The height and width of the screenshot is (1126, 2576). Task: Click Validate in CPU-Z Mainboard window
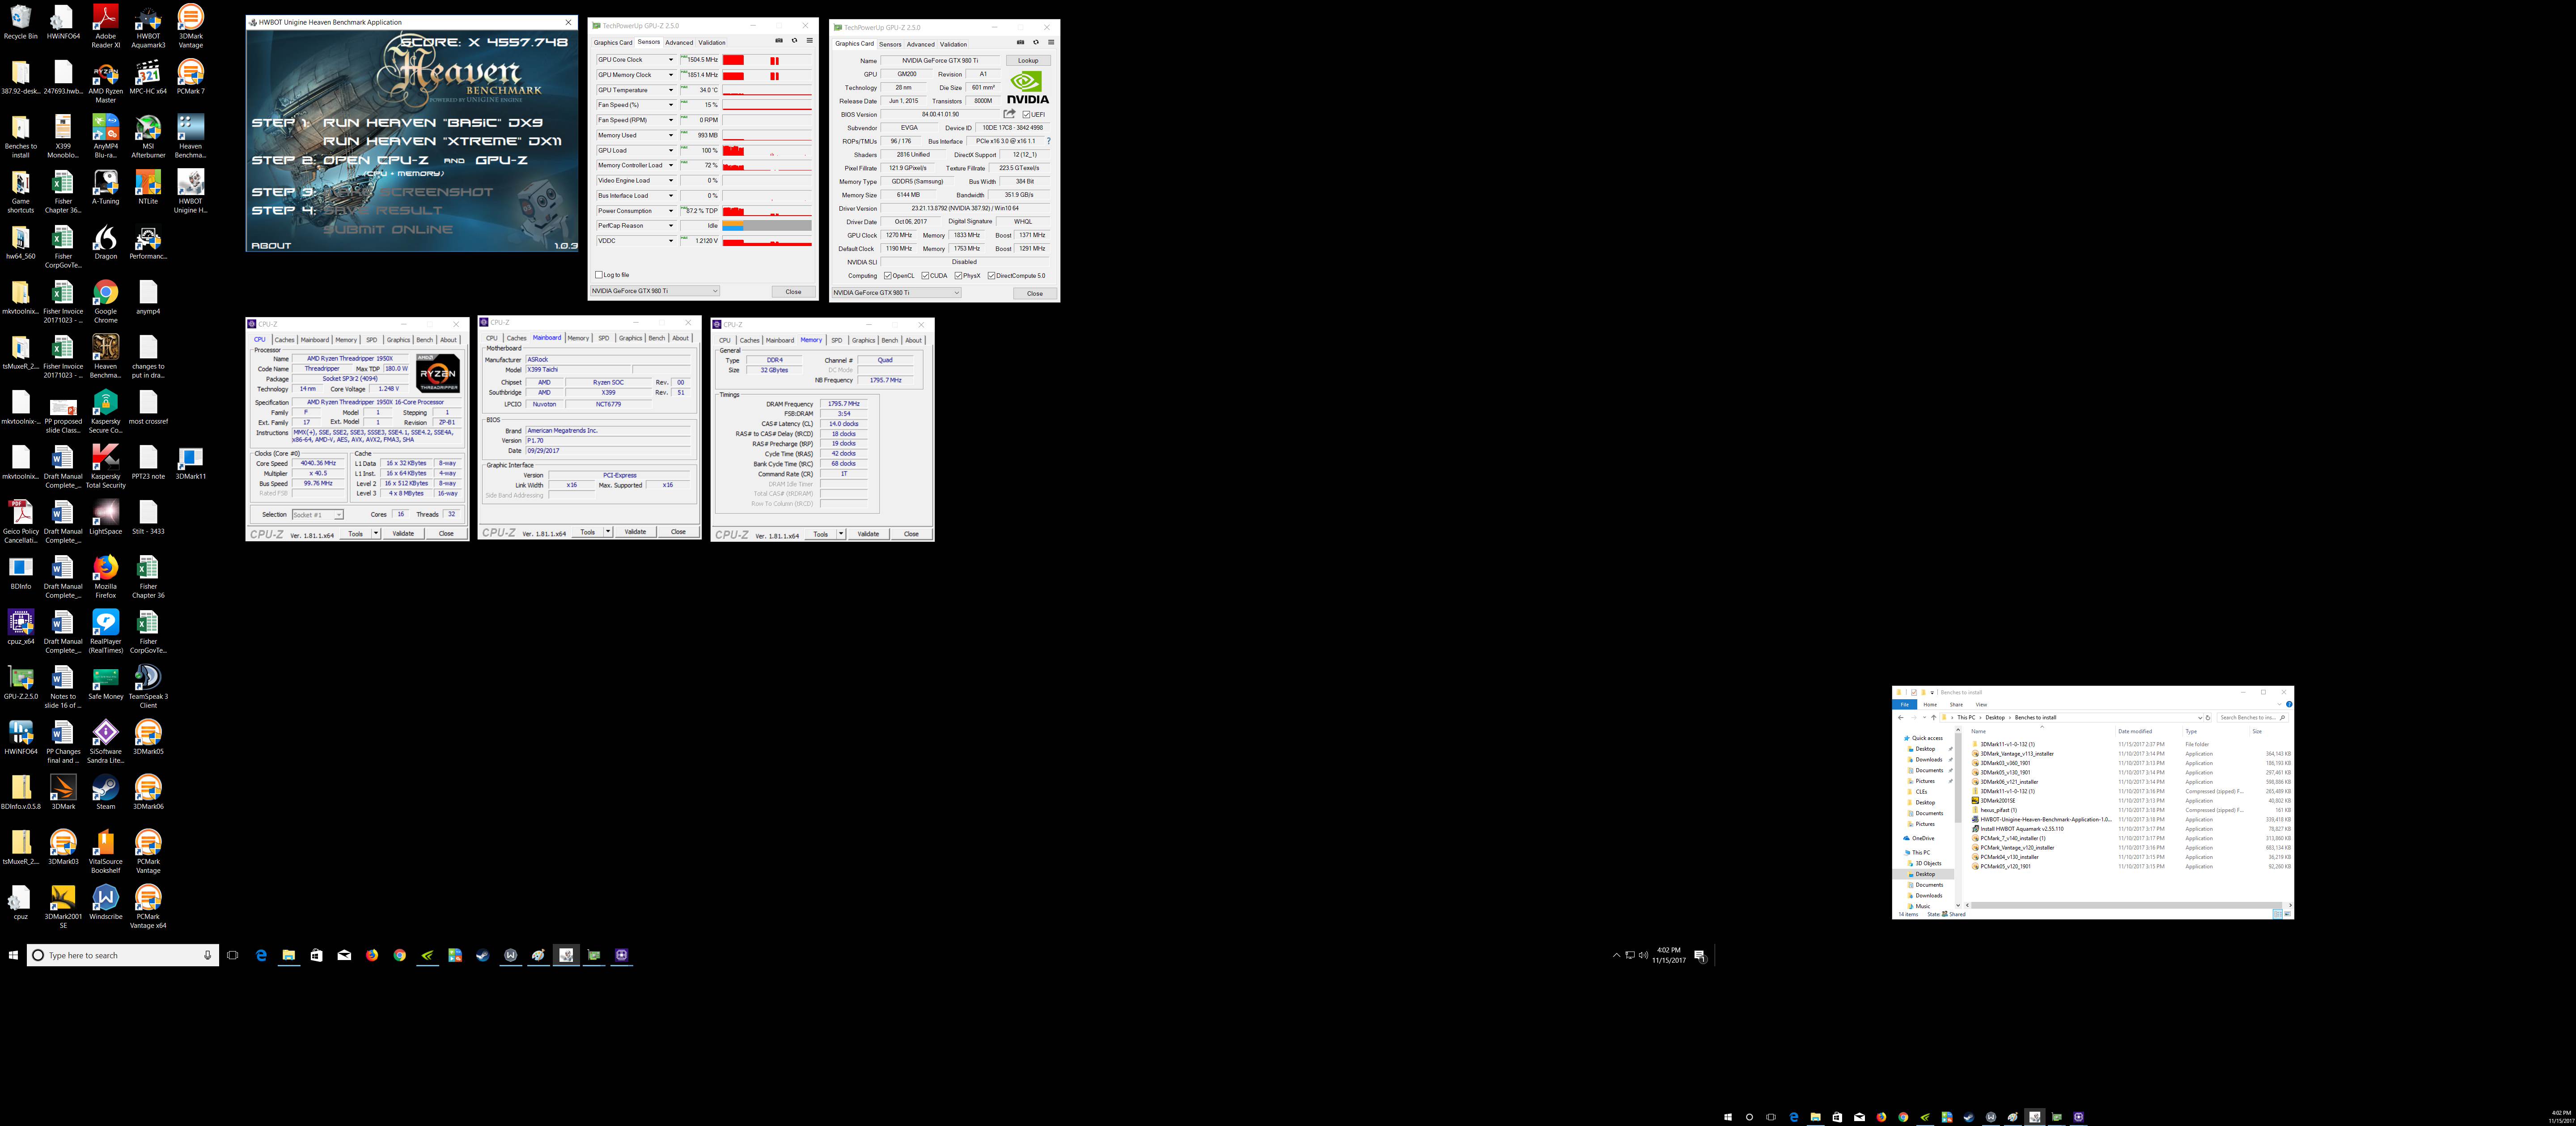[x=635, y=532]
